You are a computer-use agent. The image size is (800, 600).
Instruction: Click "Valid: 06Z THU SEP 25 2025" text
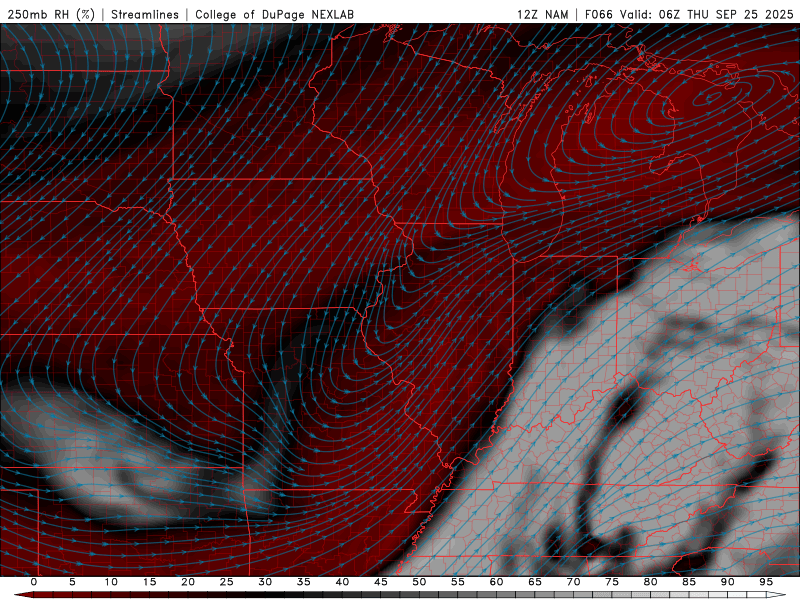707,14
